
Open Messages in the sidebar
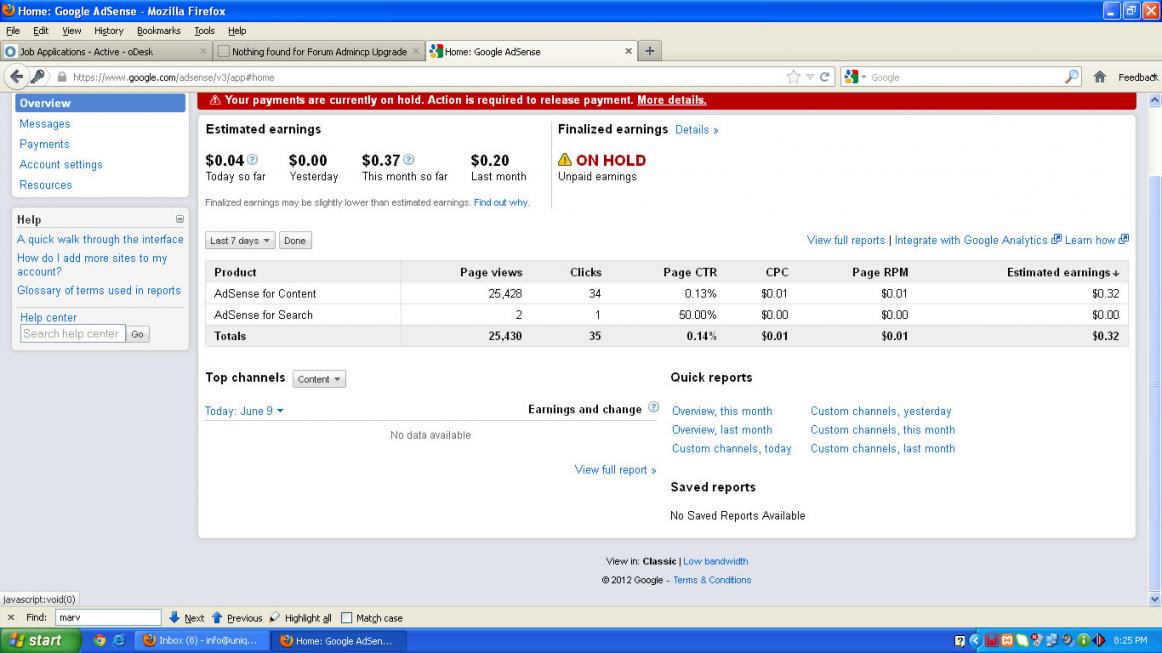[44, 124]
